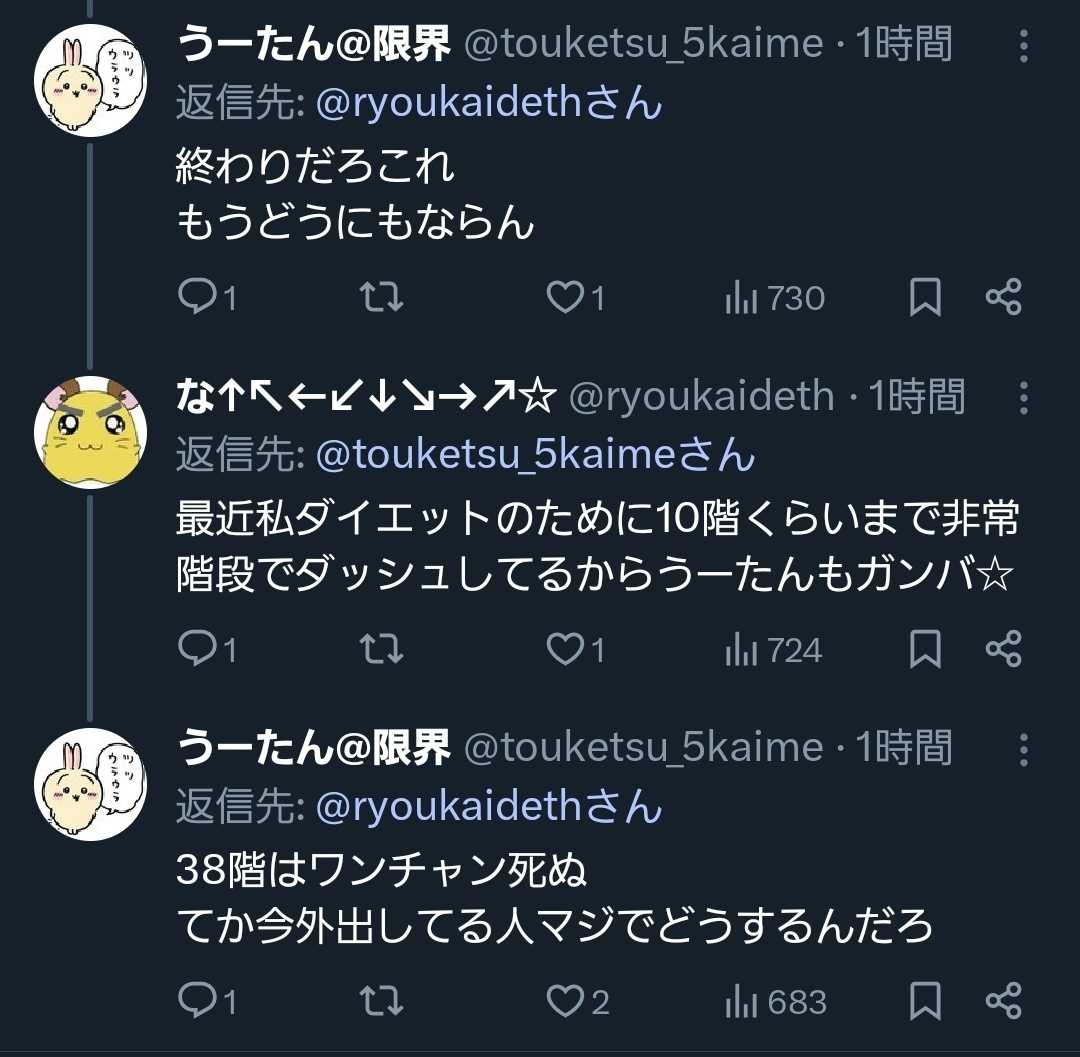Bookmark the 38階はワンチャン死ぬ tweet
Screen dimensions: 1080x1057
[925, 1001]
